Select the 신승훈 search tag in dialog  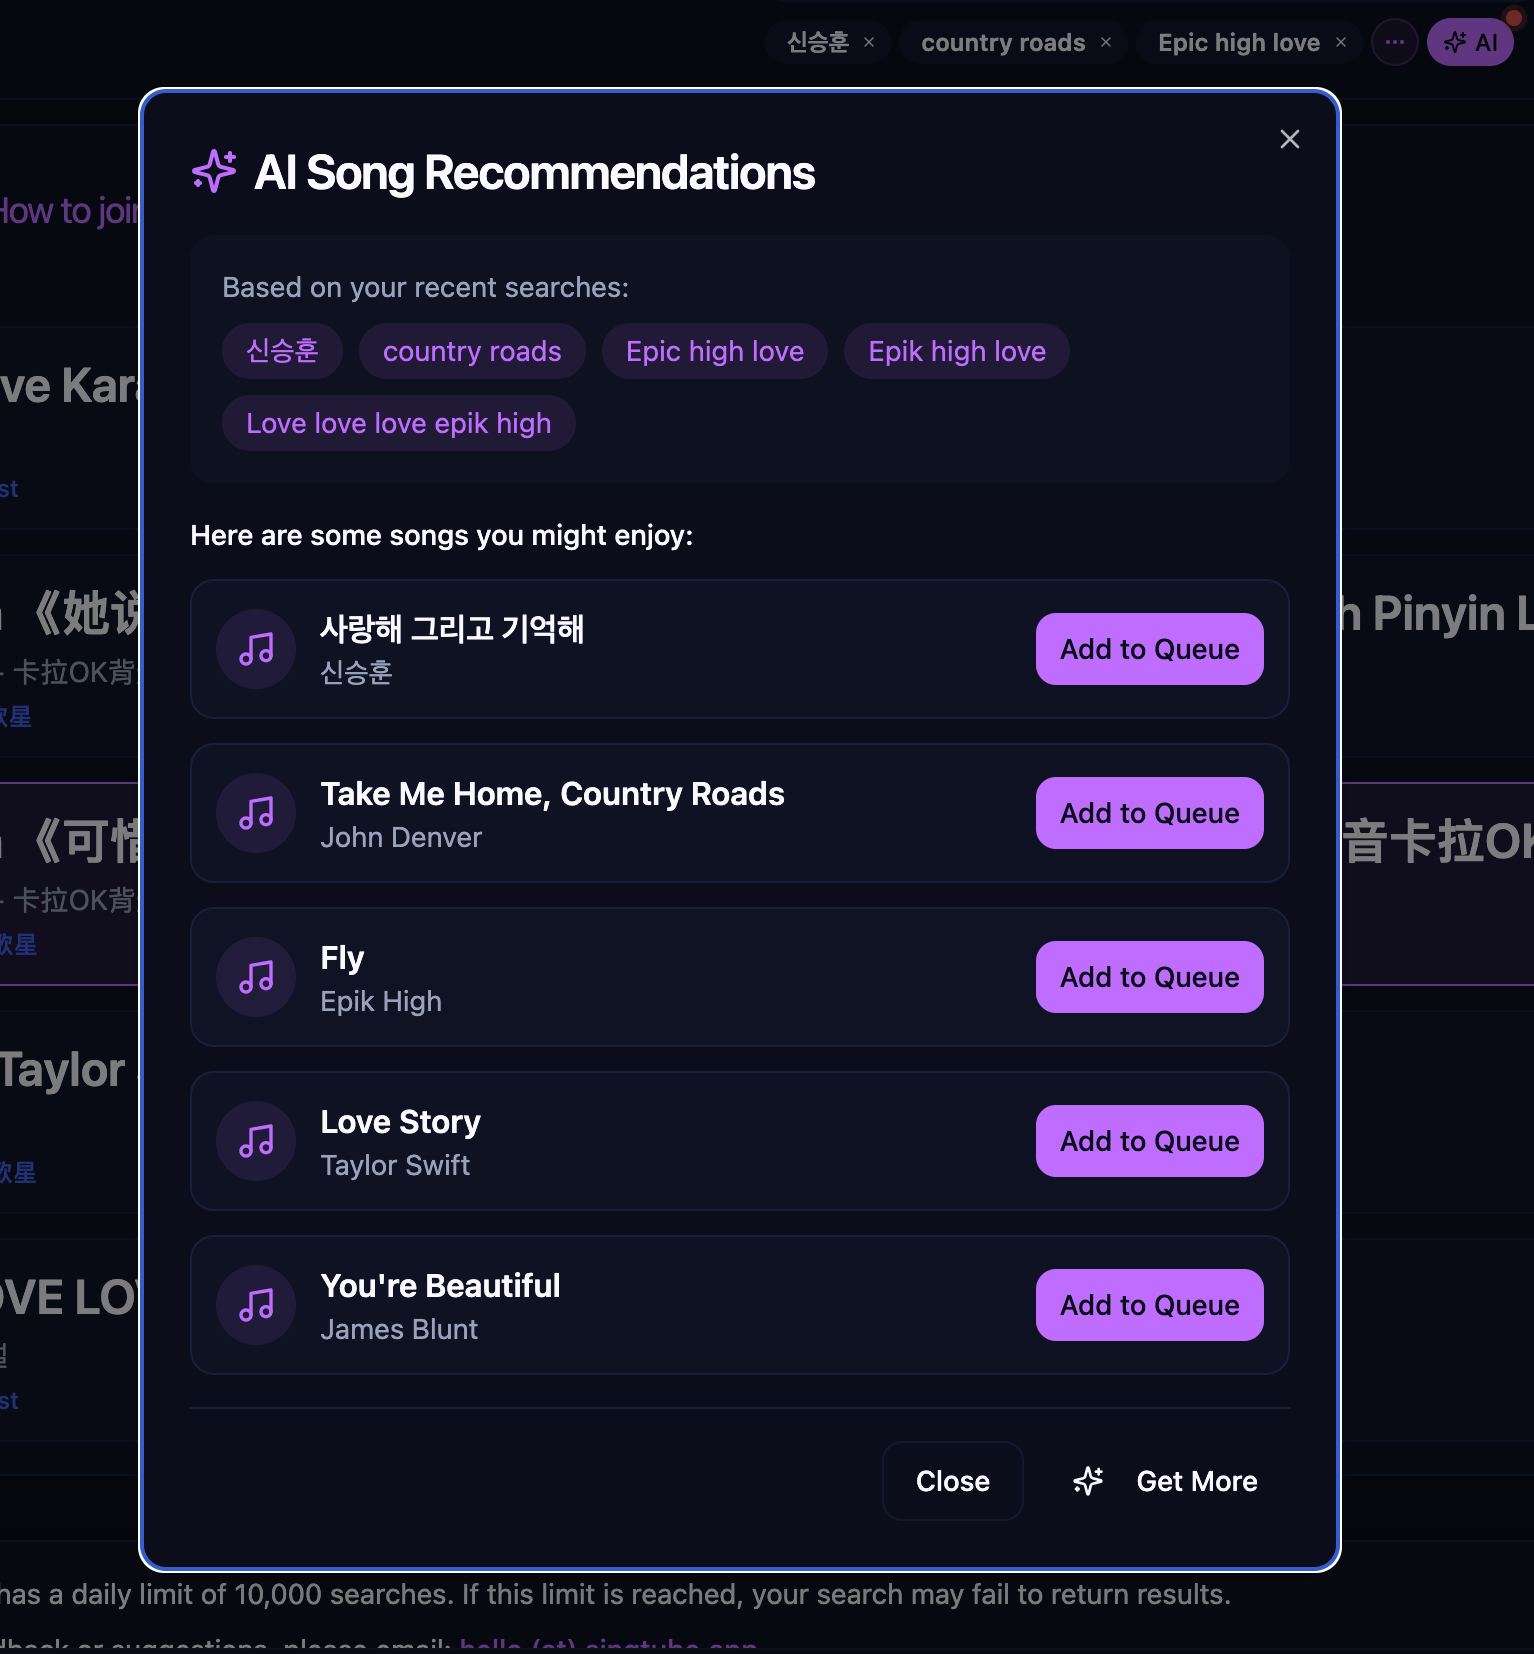pyautogui.click(x=282, y=351)
